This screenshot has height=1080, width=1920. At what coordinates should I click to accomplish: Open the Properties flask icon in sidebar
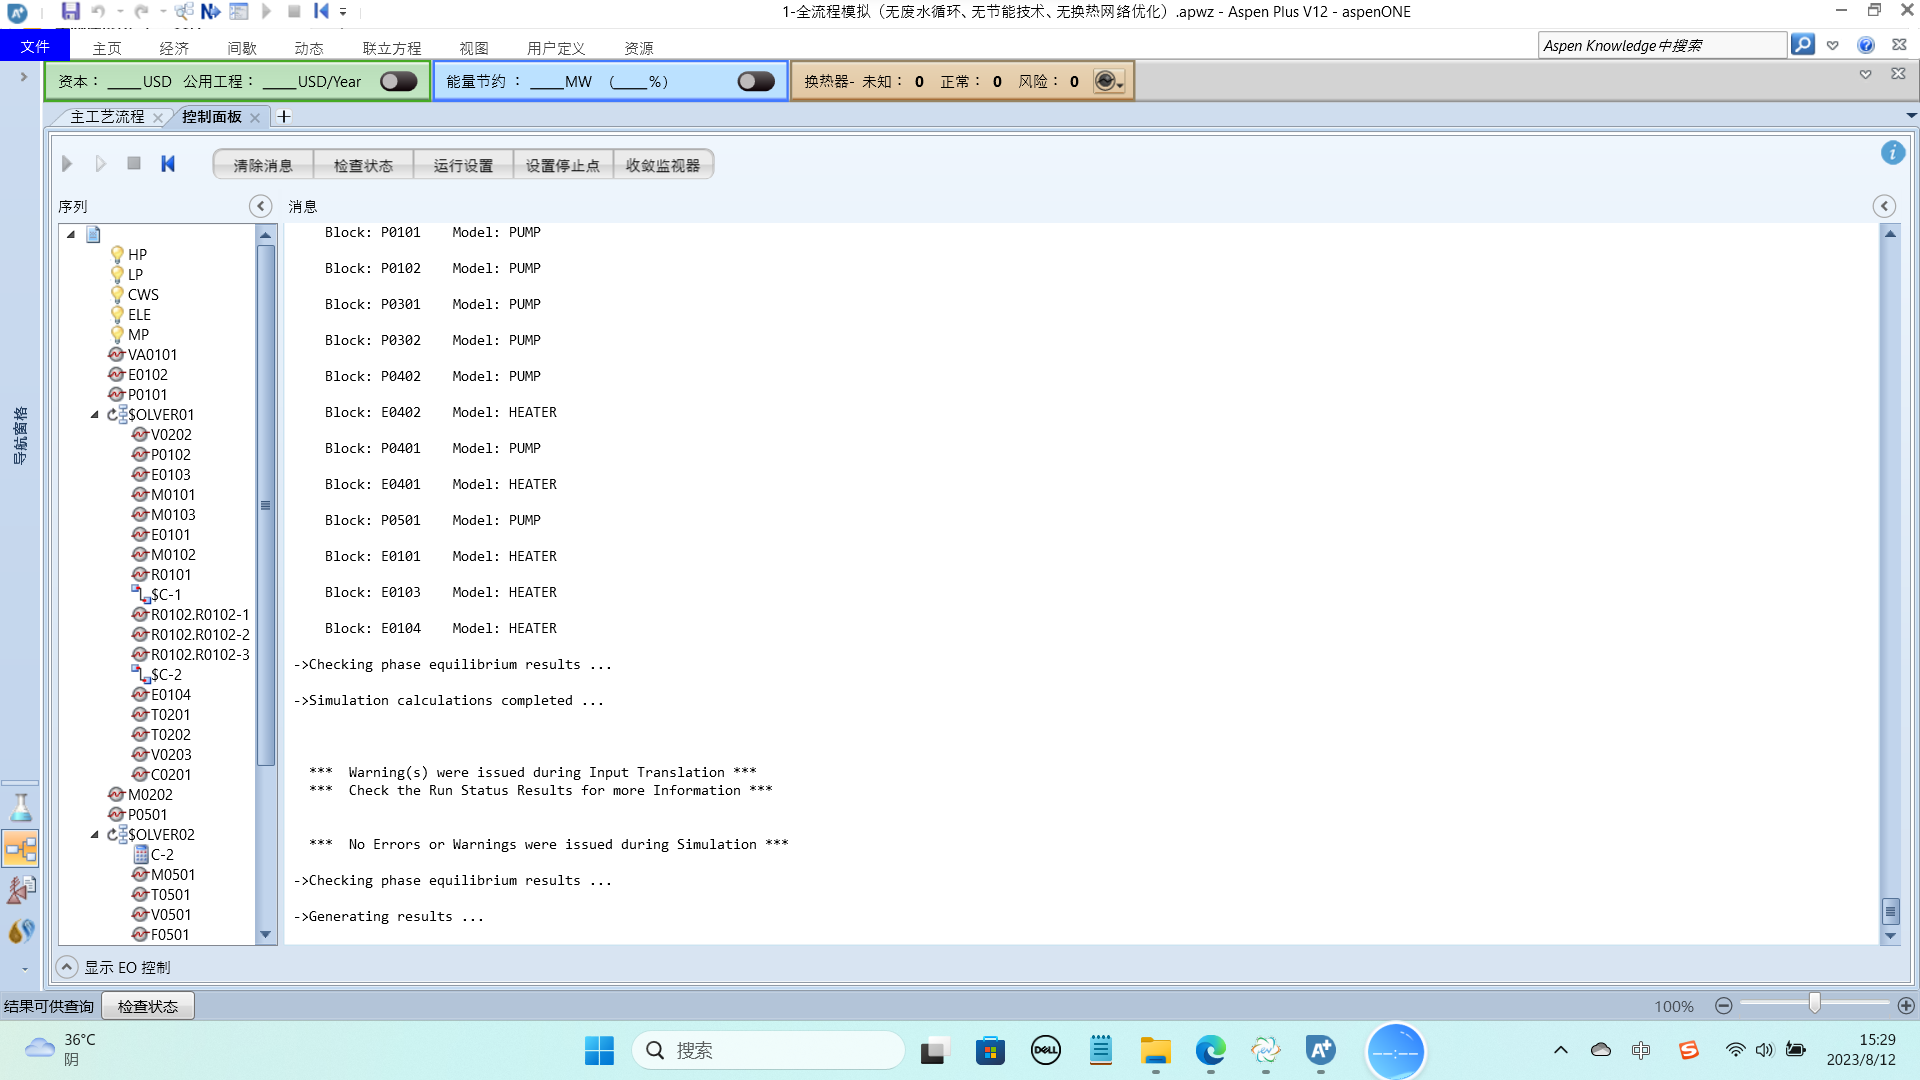pyautogui.click(x=20, y=808)
